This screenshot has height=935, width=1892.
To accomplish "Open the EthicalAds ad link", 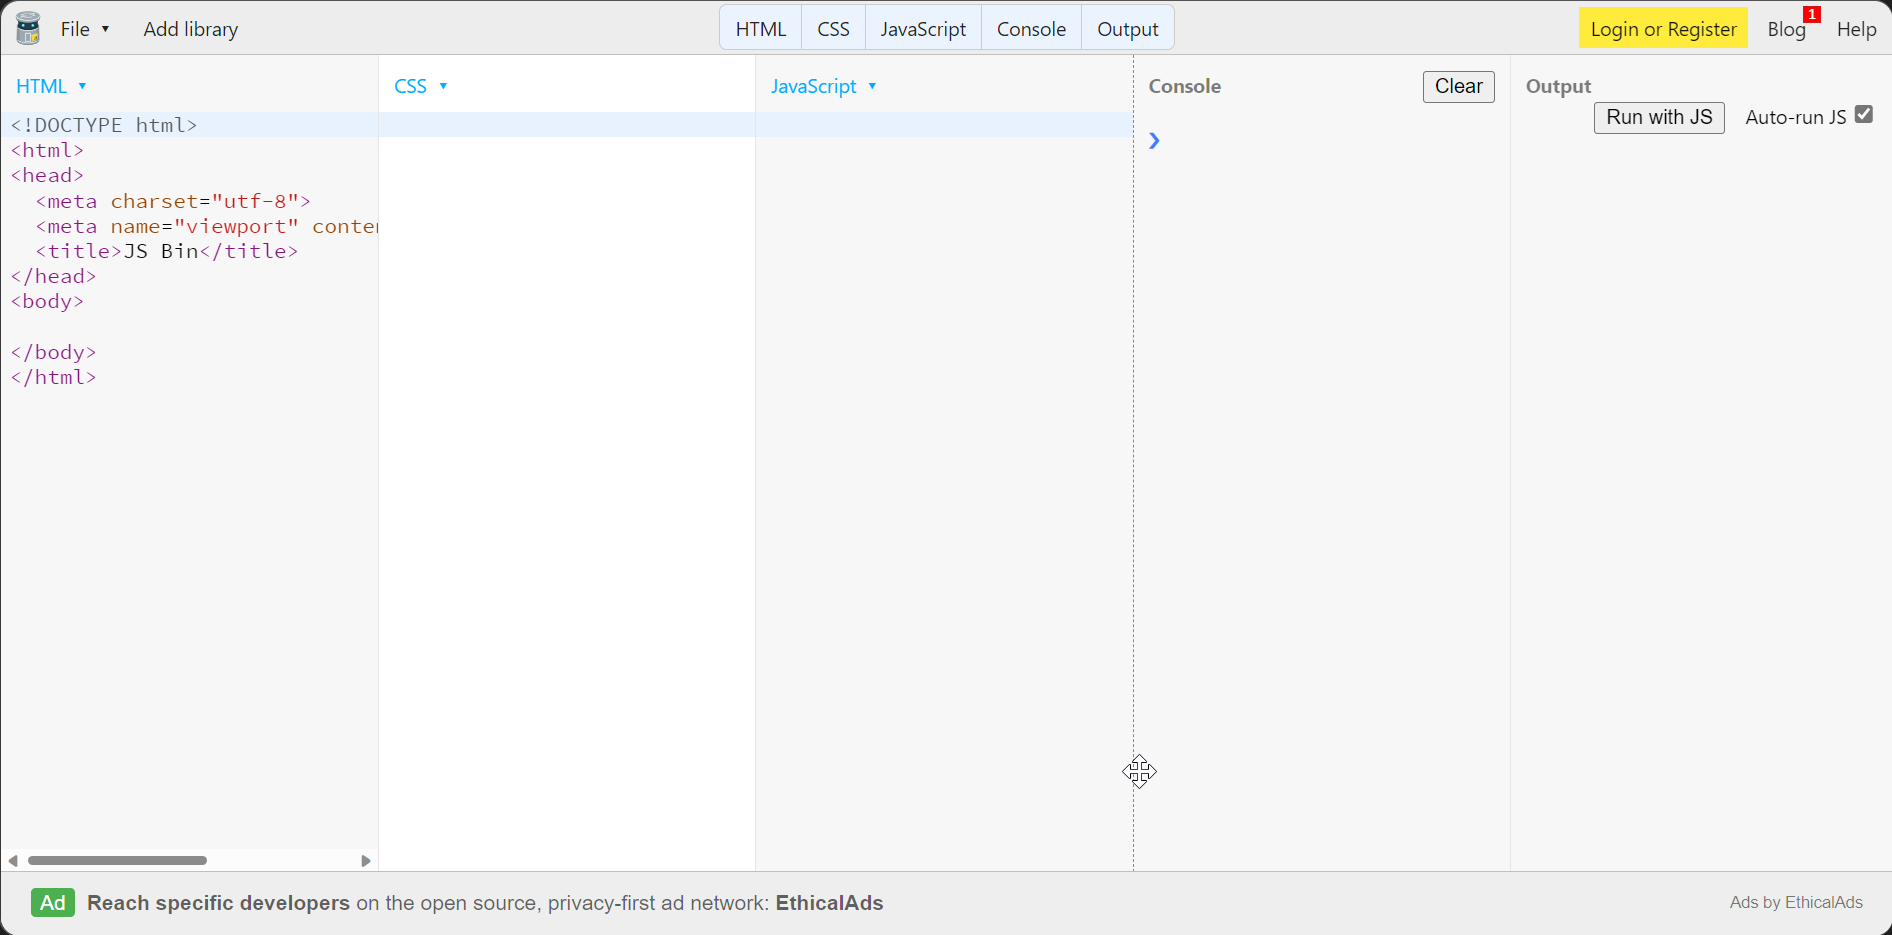I will pos(485,903).
